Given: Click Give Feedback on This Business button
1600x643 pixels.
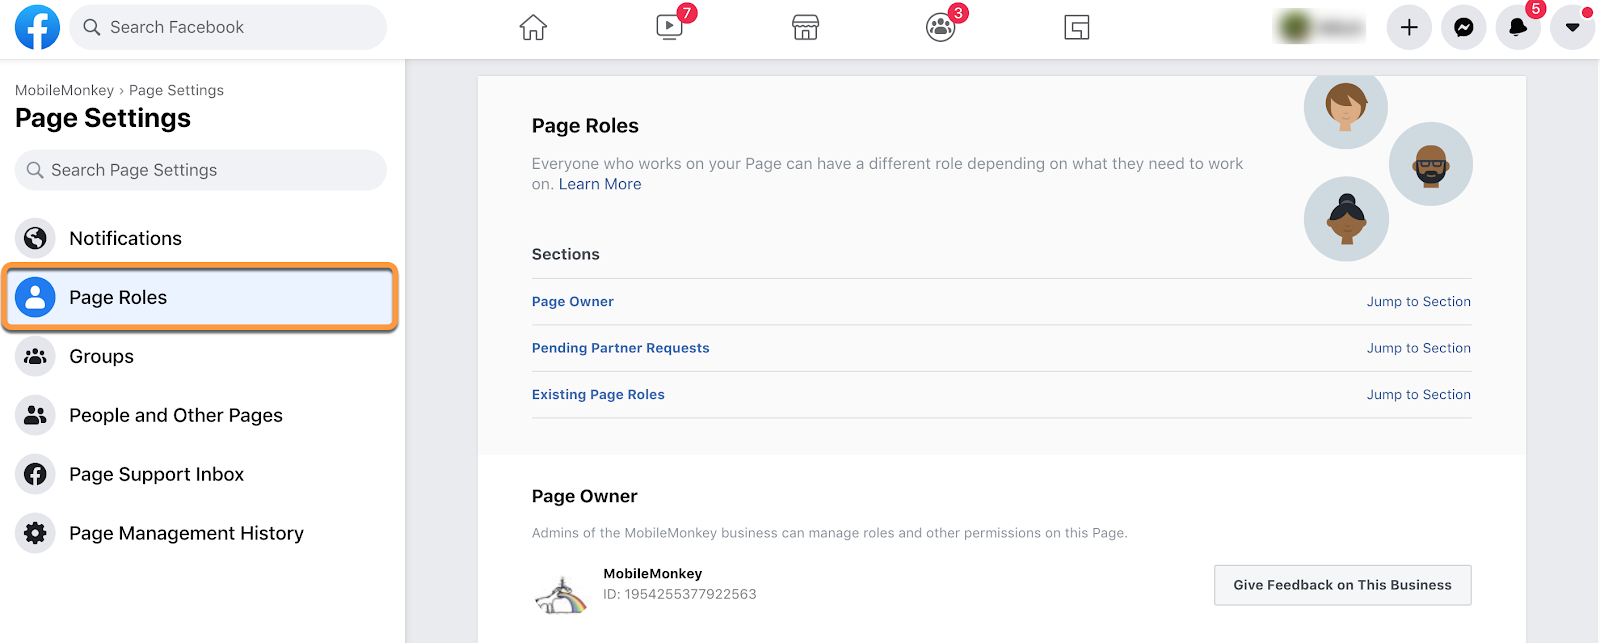Looking at the screenshot, I should pos(1342,585).
